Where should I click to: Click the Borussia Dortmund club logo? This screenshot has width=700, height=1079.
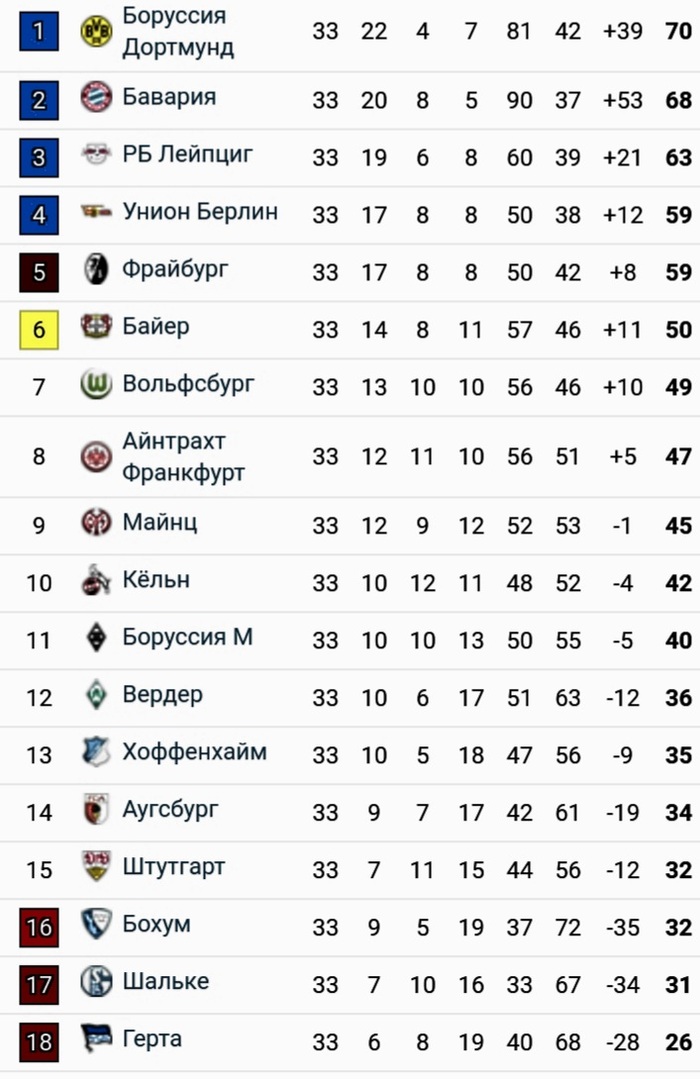tap(96, 31)
